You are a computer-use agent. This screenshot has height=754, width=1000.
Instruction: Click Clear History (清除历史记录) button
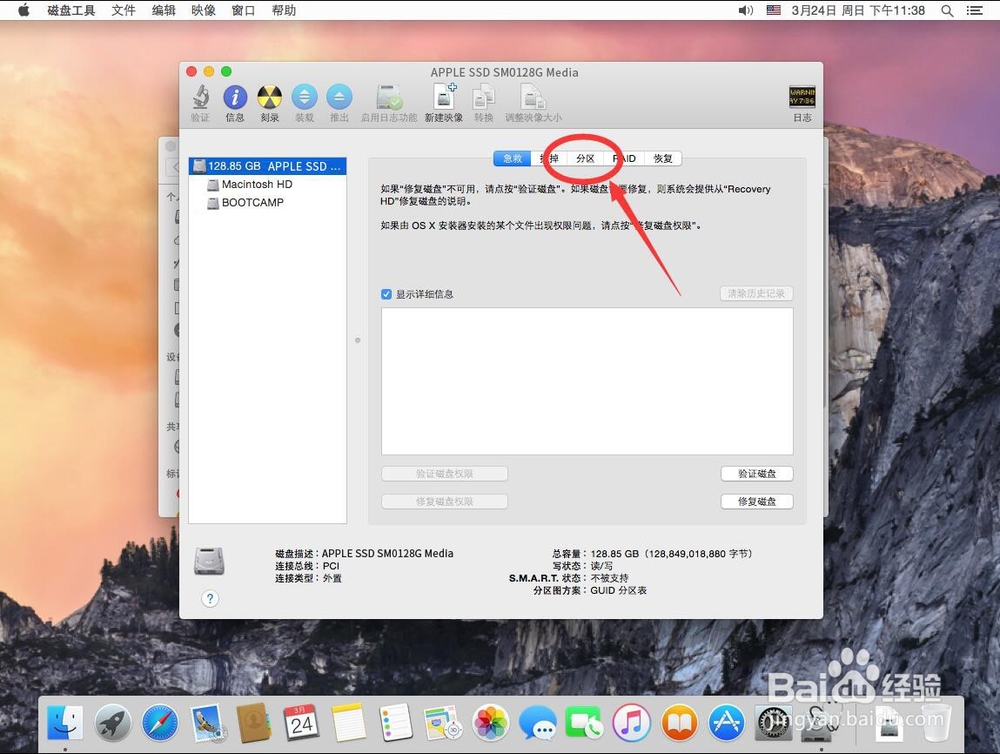(x=756, y=293)
